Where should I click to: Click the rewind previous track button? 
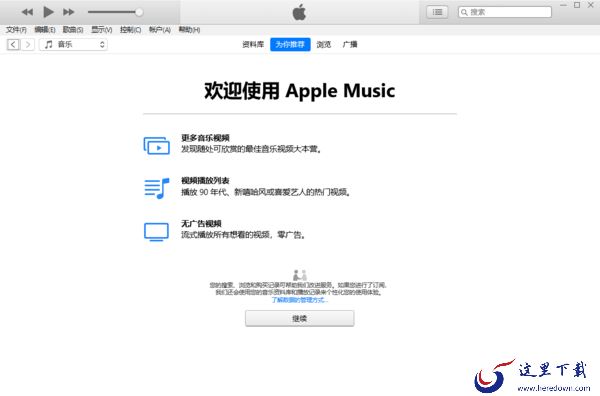tap(27, 12)
